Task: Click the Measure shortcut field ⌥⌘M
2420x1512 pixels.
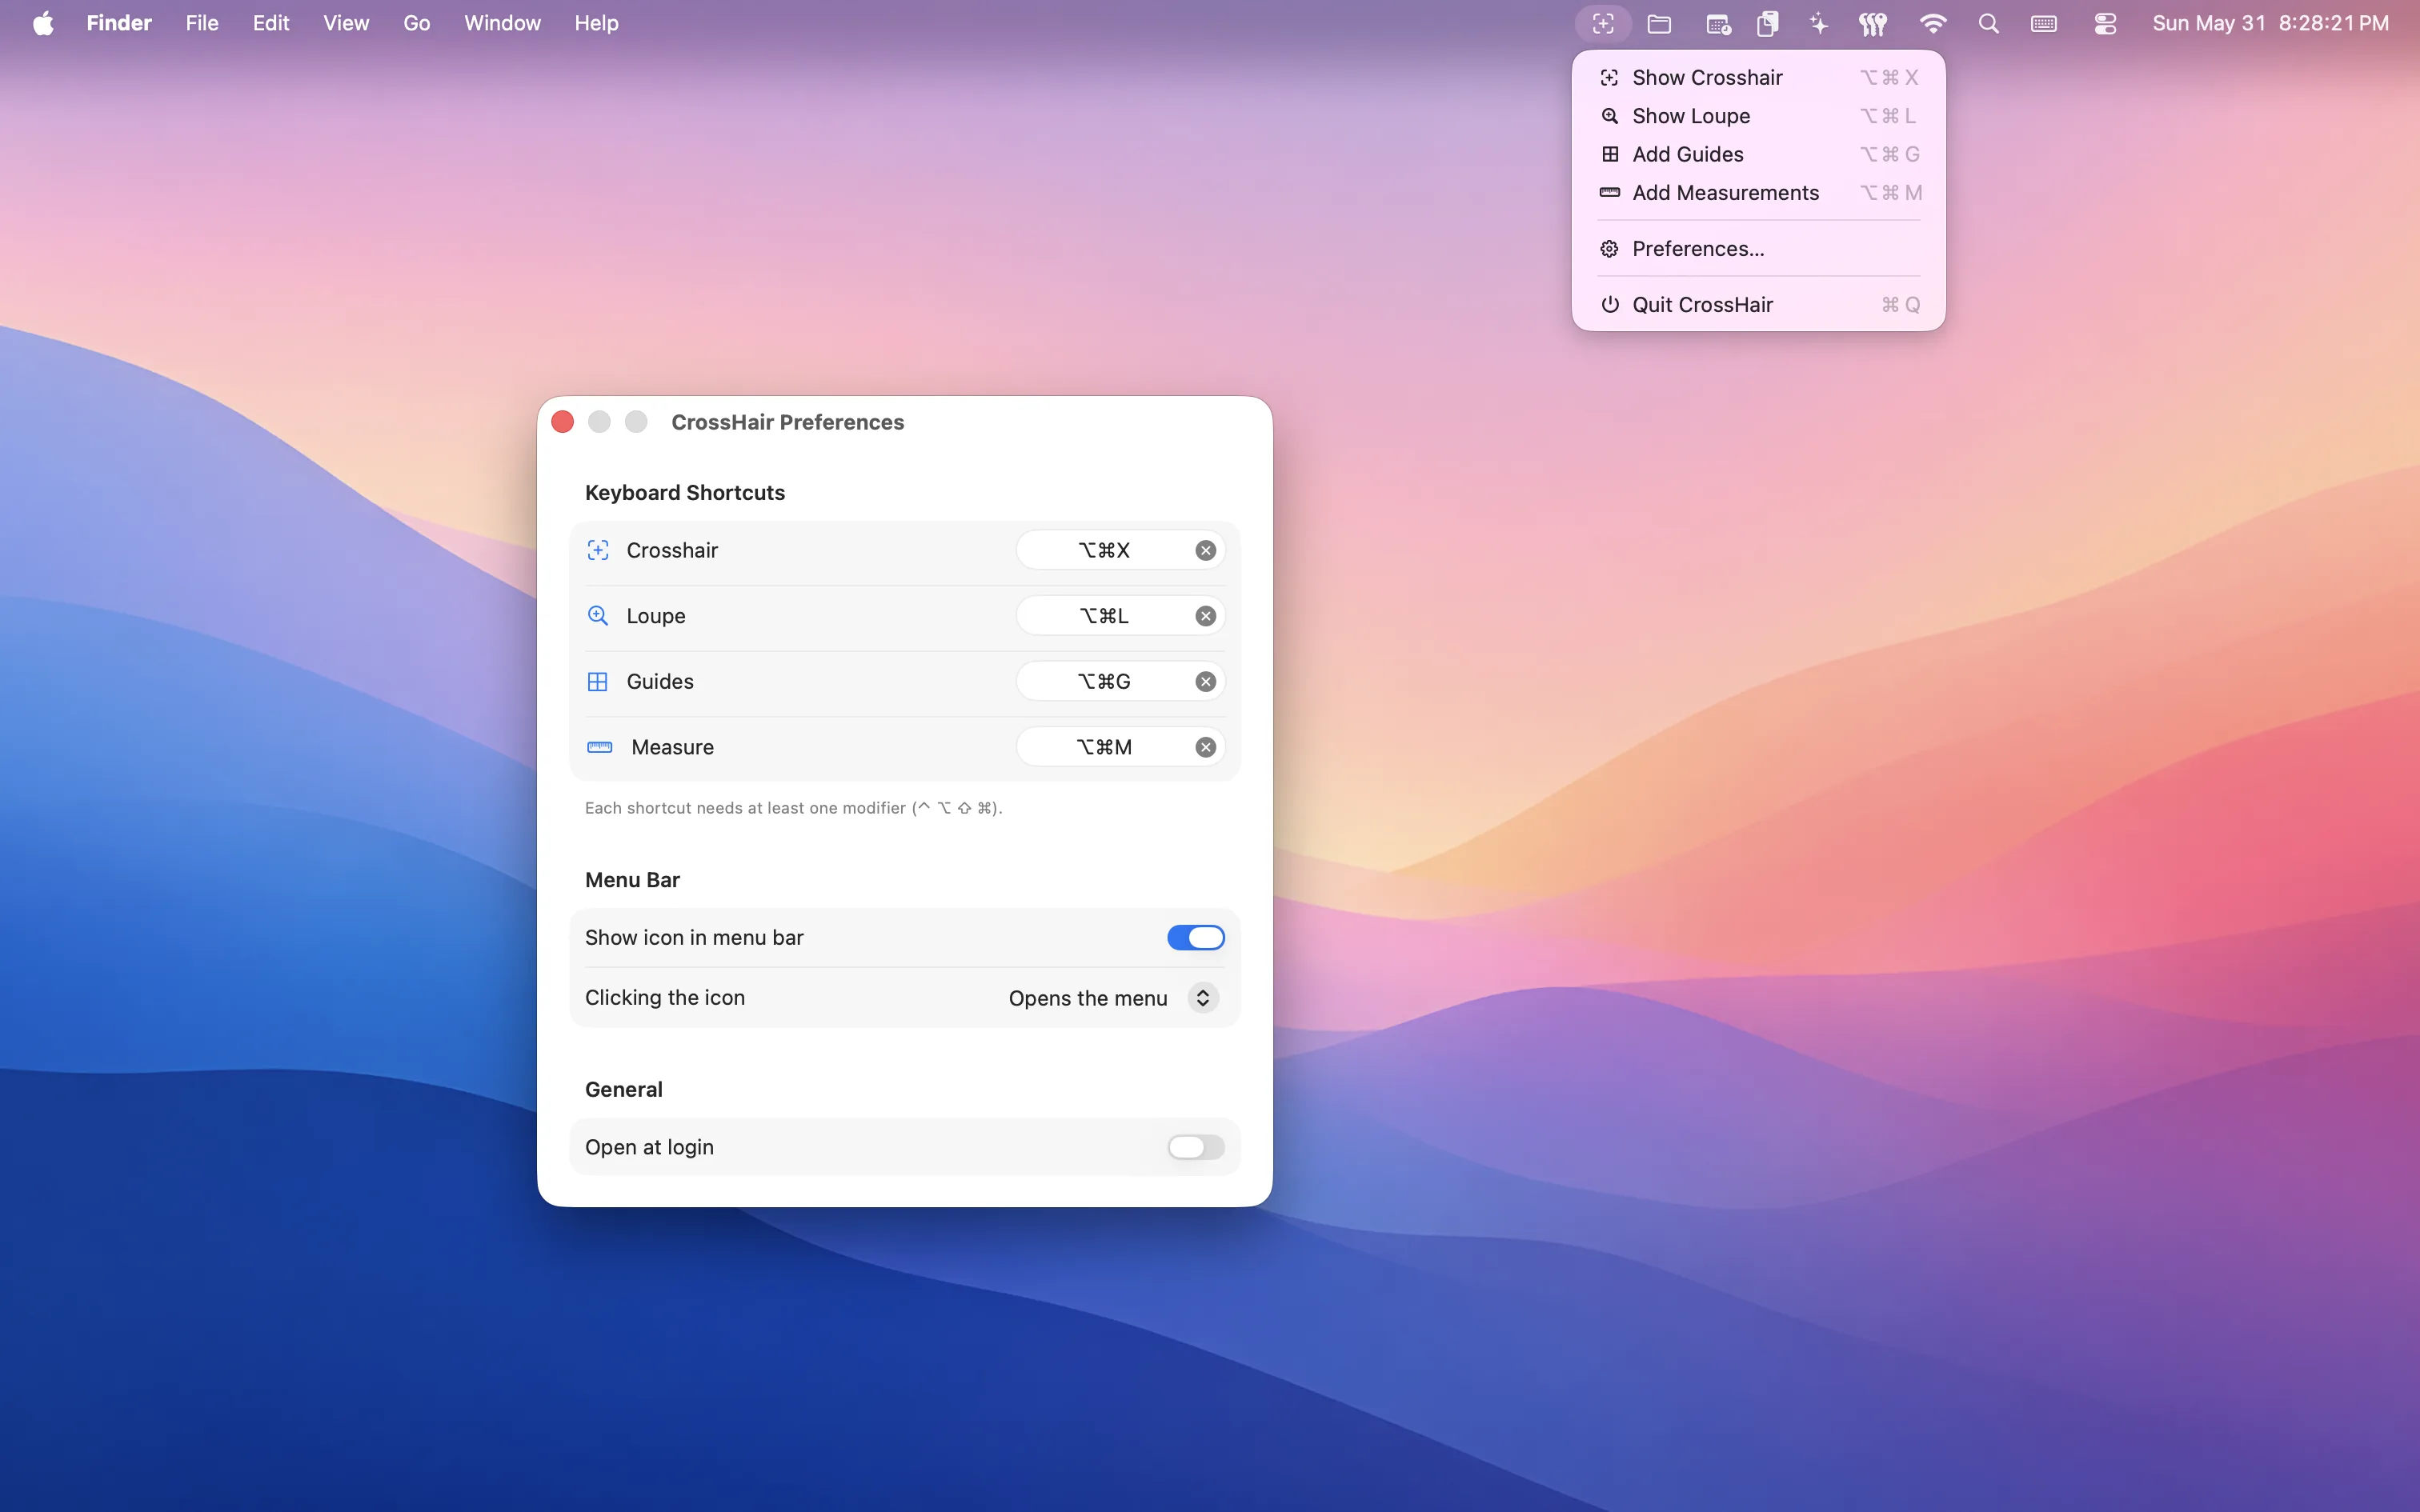Action: (x=1121, y=747)
